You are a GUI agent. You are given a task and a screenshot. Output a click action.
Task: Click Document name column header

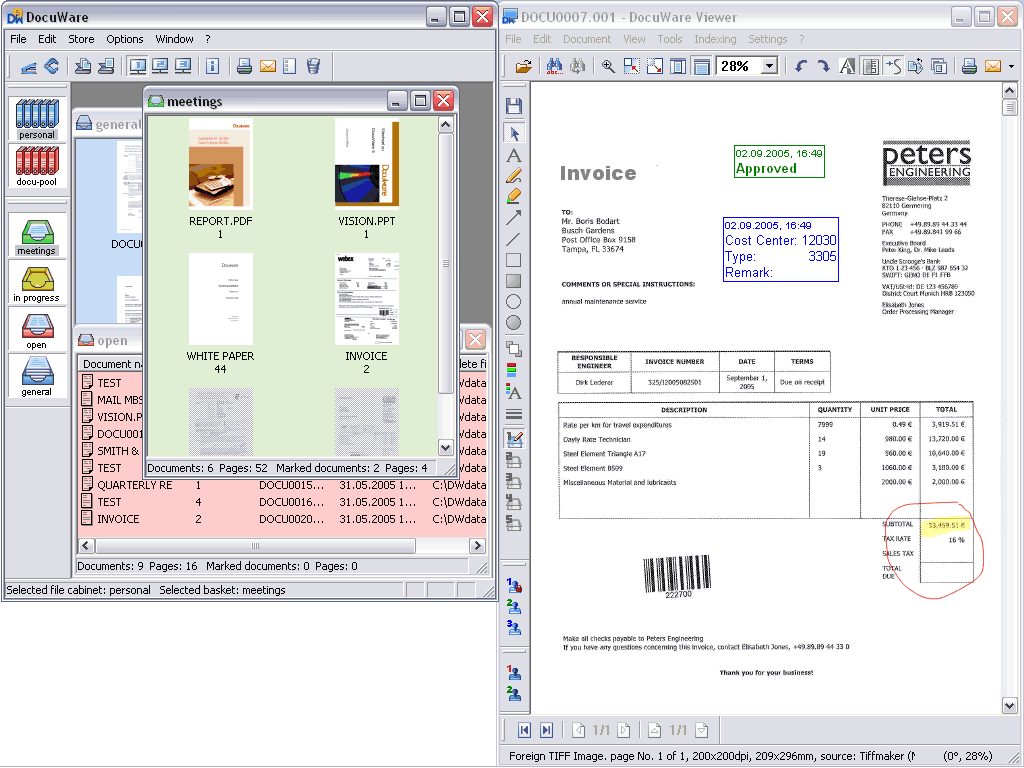coord(112,364)
